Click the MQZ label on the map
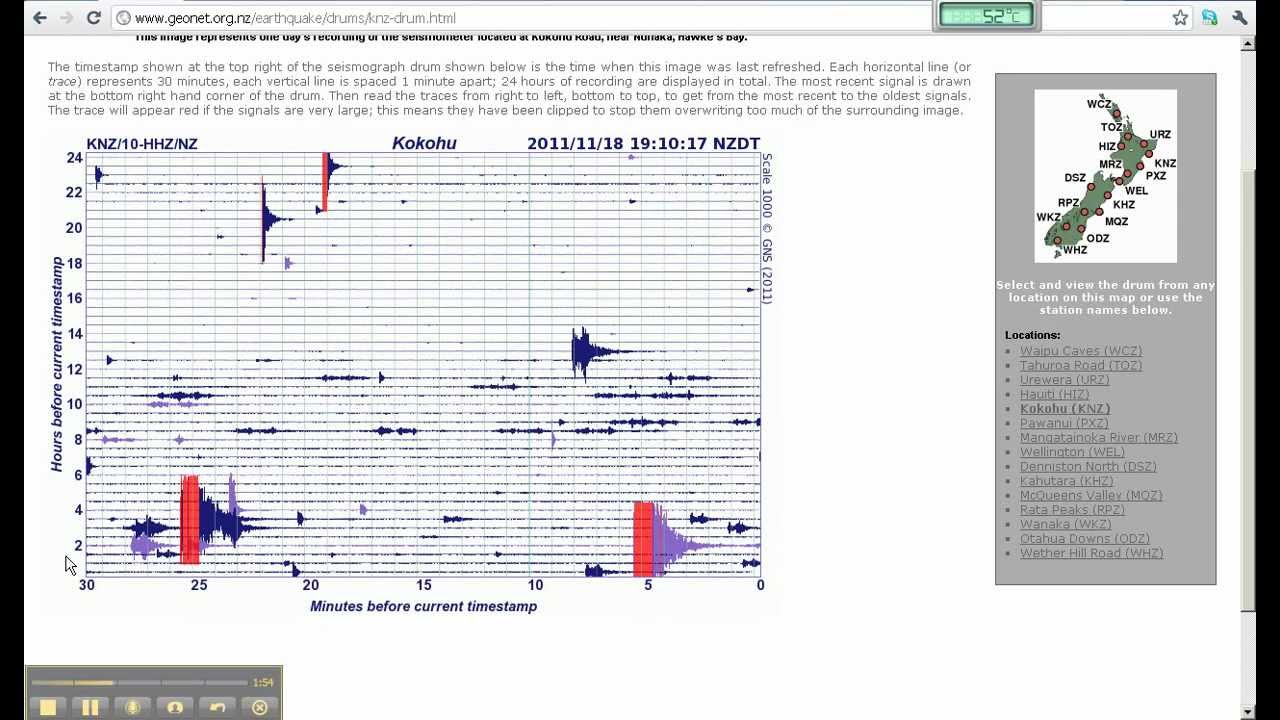The height and width of the screenshot is (720, 1280). pyautogui.click(x=1116, y=222)
